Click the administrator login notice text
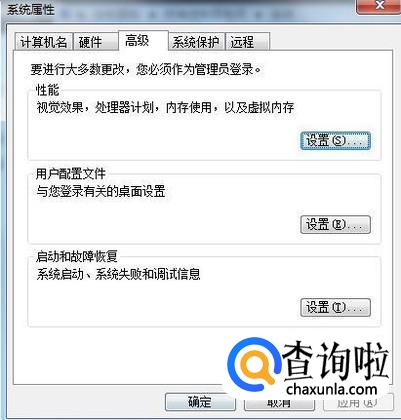Screen dimensions: 401x420 pos(146,69)
